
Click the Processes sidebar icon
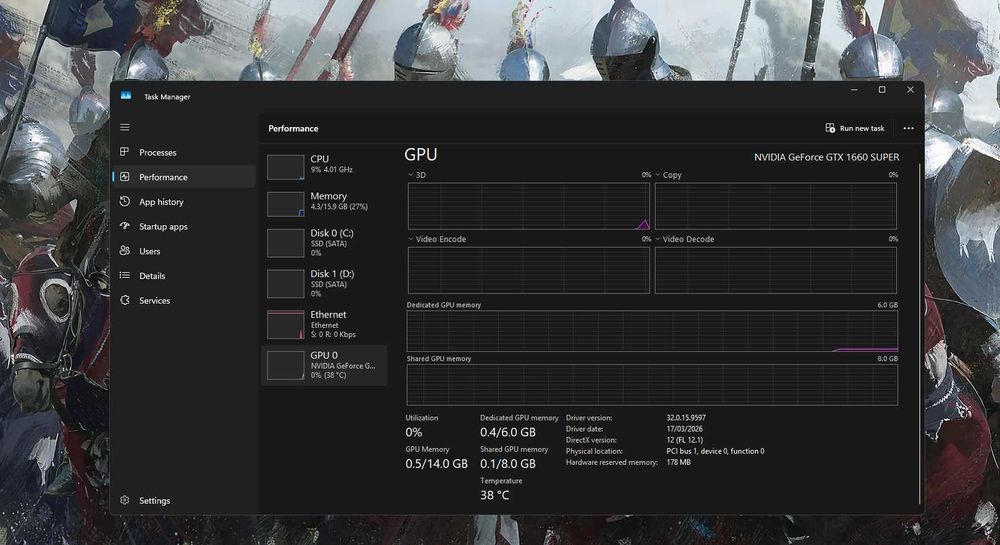[124, 152]
